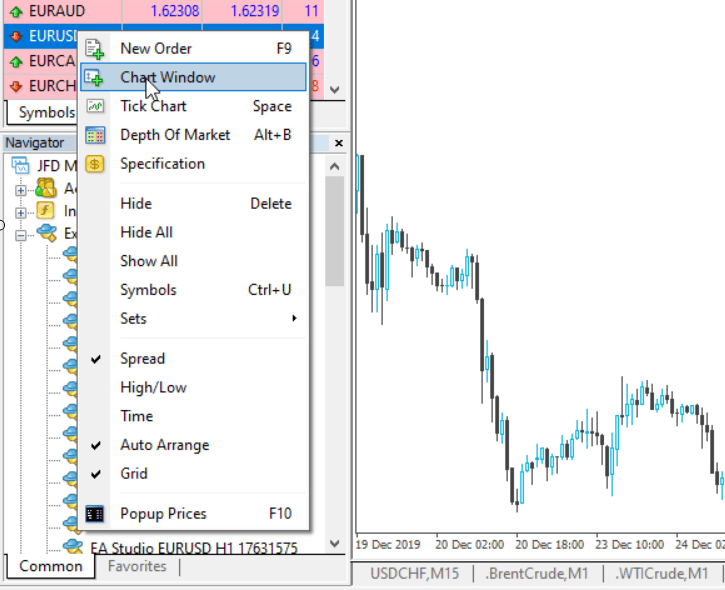The image size is (725, 590).
Task: Click the New Order icon in context menu
Action: tap(95, 48)
